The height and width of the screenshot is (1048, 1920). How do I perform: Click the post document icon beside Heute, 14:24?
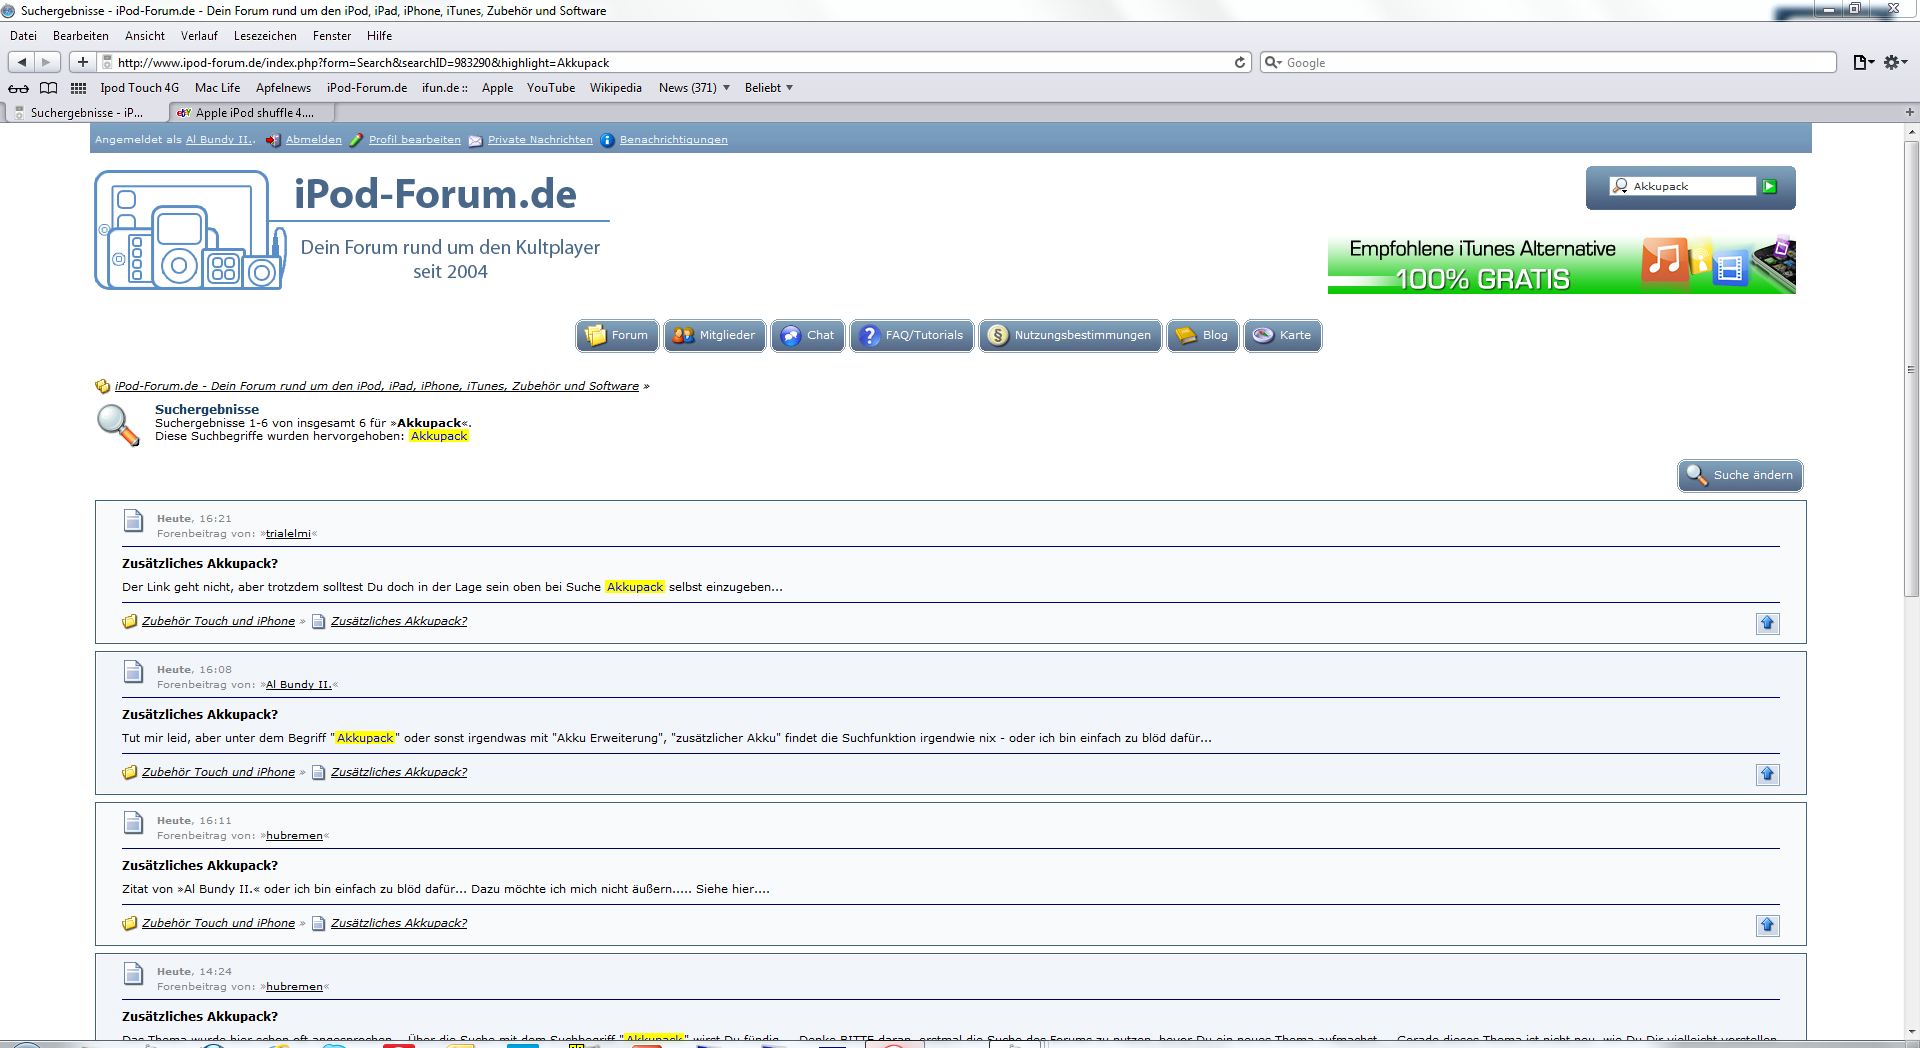[133, 974]
